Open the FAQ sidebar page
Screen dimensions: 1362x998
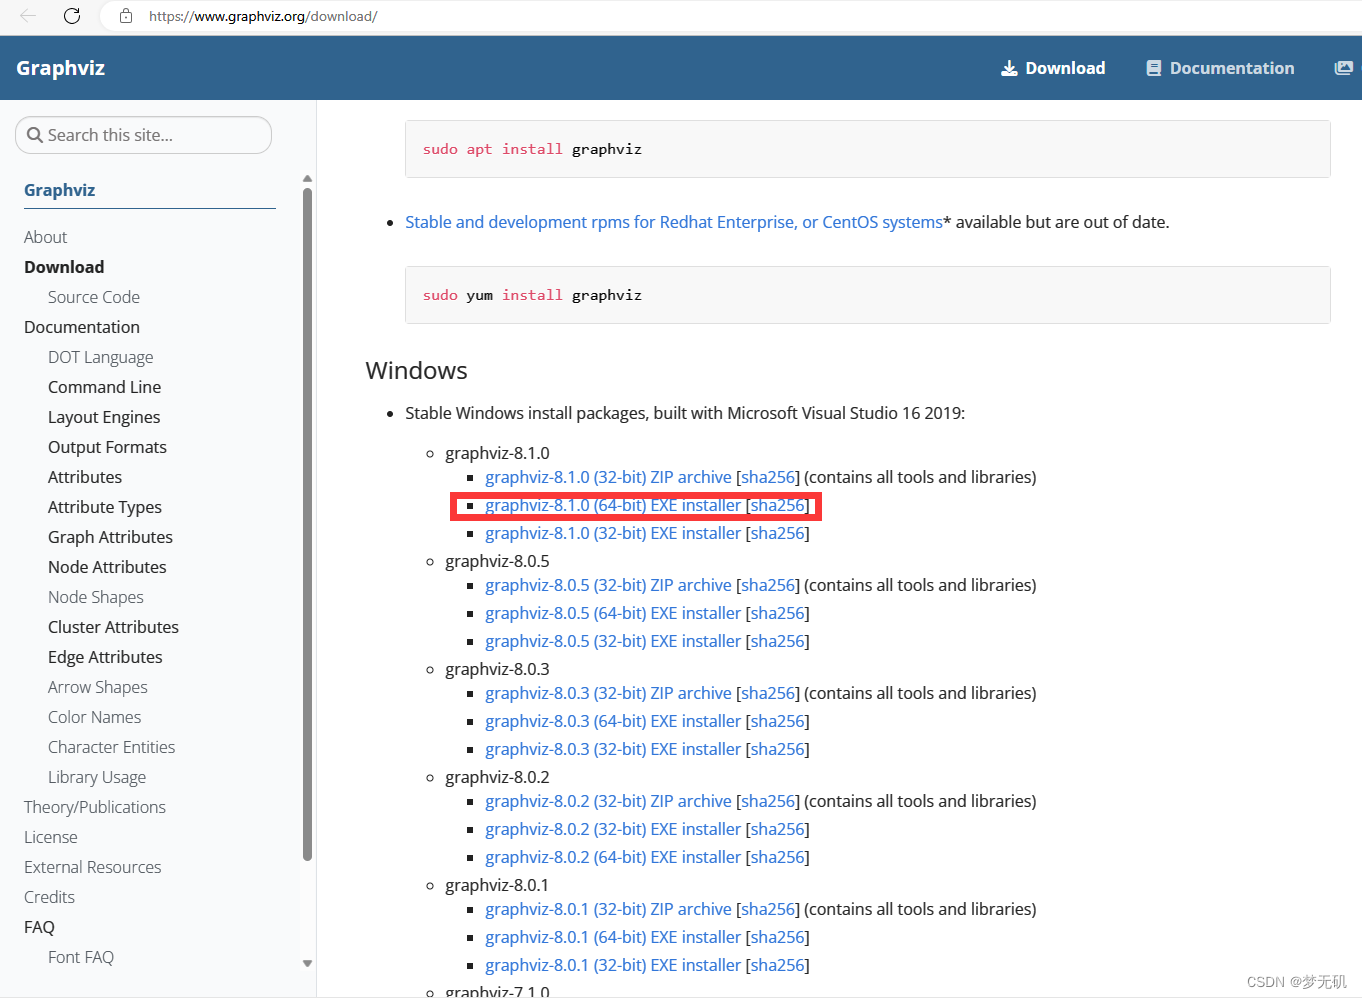click(x=40, y=927)
